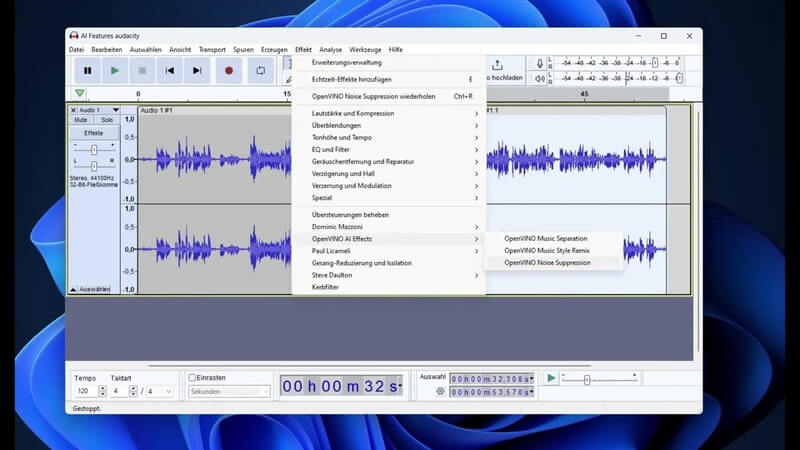Click the Pause button in transport toolbar
Image resolution: width=800 pixels, height=450 pixels.
click(87, 71)
